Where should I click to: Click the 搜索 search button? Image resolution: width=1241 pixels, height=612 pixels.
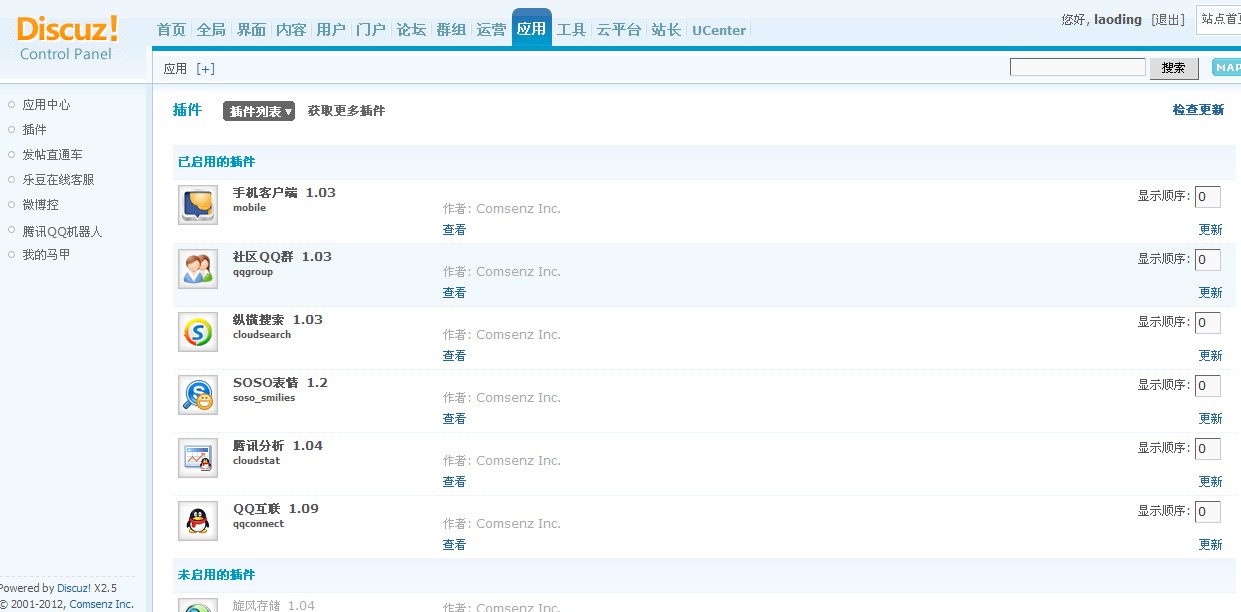[1174, 68]
